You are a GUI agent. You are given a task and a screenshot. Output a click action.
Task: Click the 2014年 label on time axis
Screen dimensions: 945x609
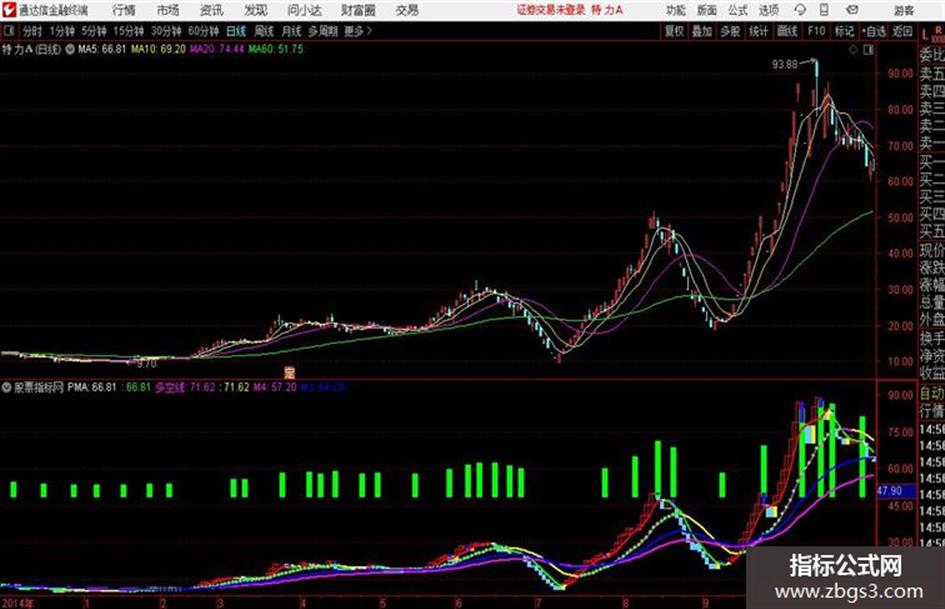tap(17, 603)
